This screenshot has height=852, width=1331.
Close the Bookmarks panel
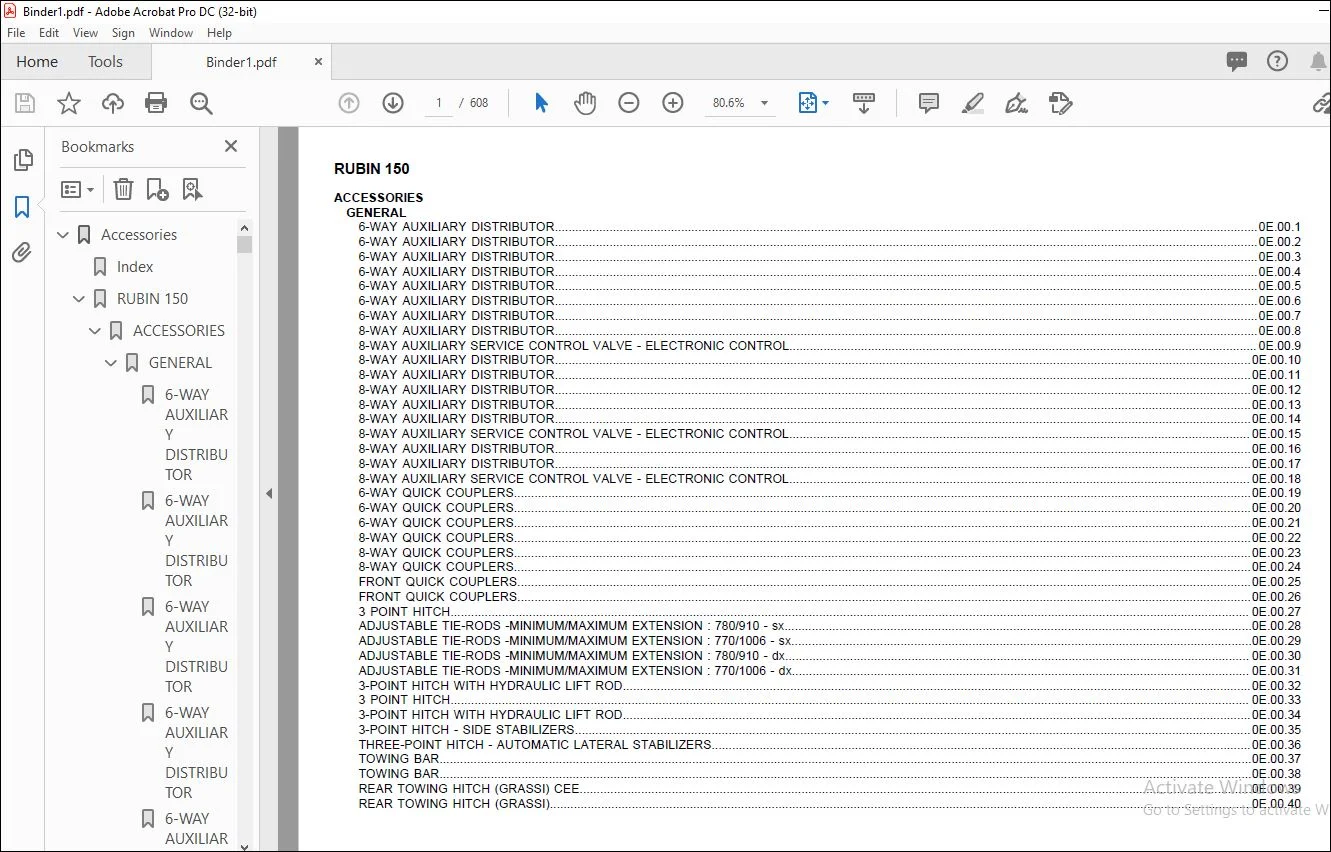[x=231, y=147]
